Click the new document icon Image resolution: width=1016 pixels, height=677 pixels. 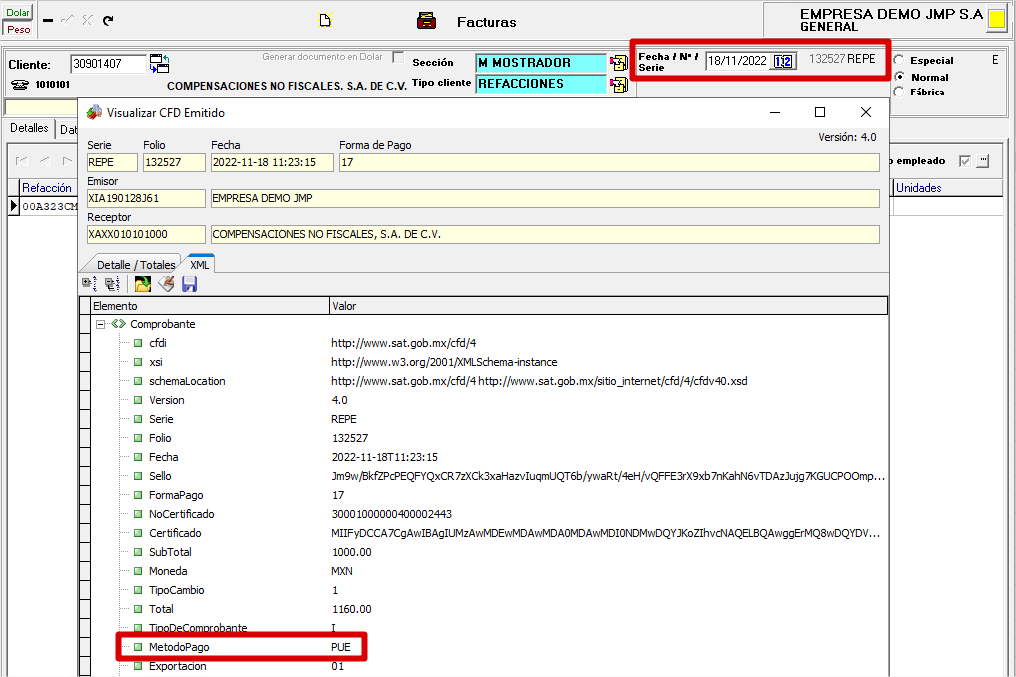point(325,20)
